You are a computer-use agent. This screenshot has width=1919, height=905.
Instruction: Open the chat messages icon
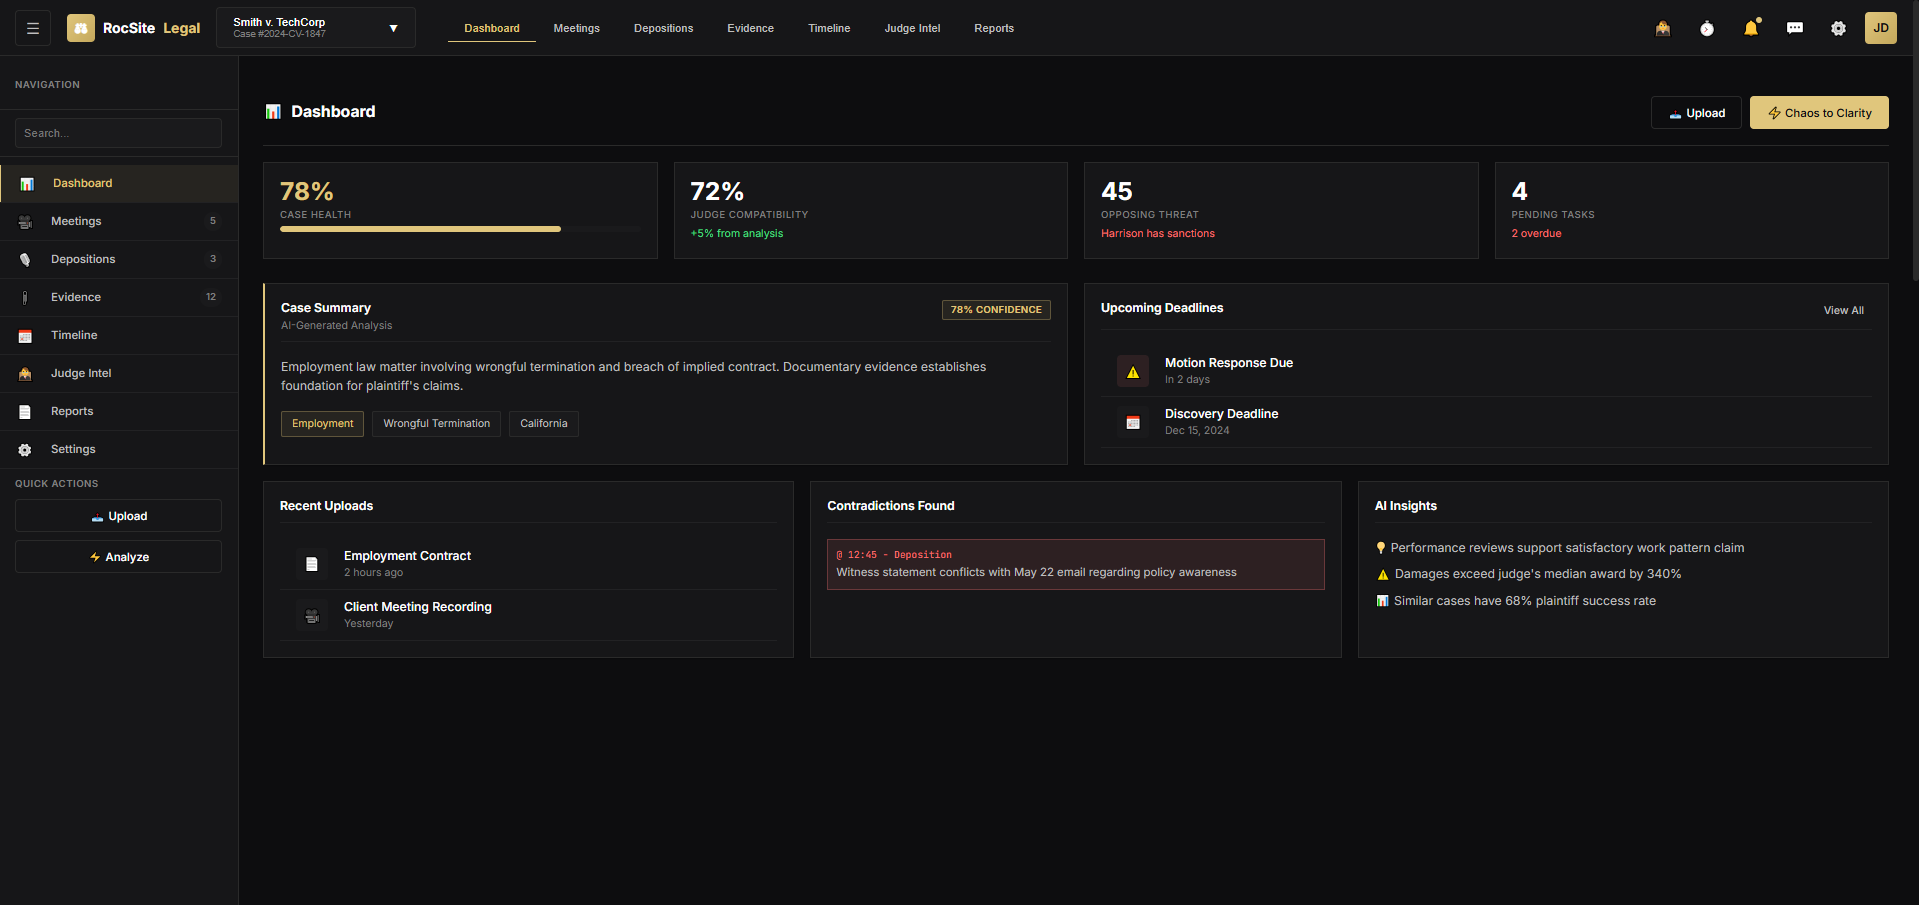[x=1795, y=28]
